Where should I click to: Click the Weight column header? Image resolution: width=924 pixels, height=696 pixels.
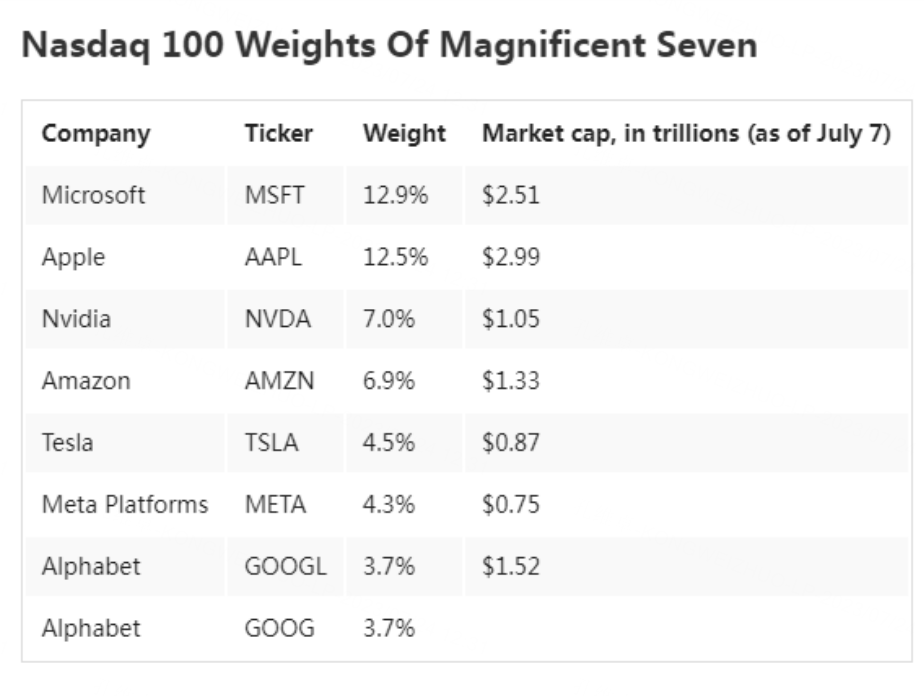404,134
